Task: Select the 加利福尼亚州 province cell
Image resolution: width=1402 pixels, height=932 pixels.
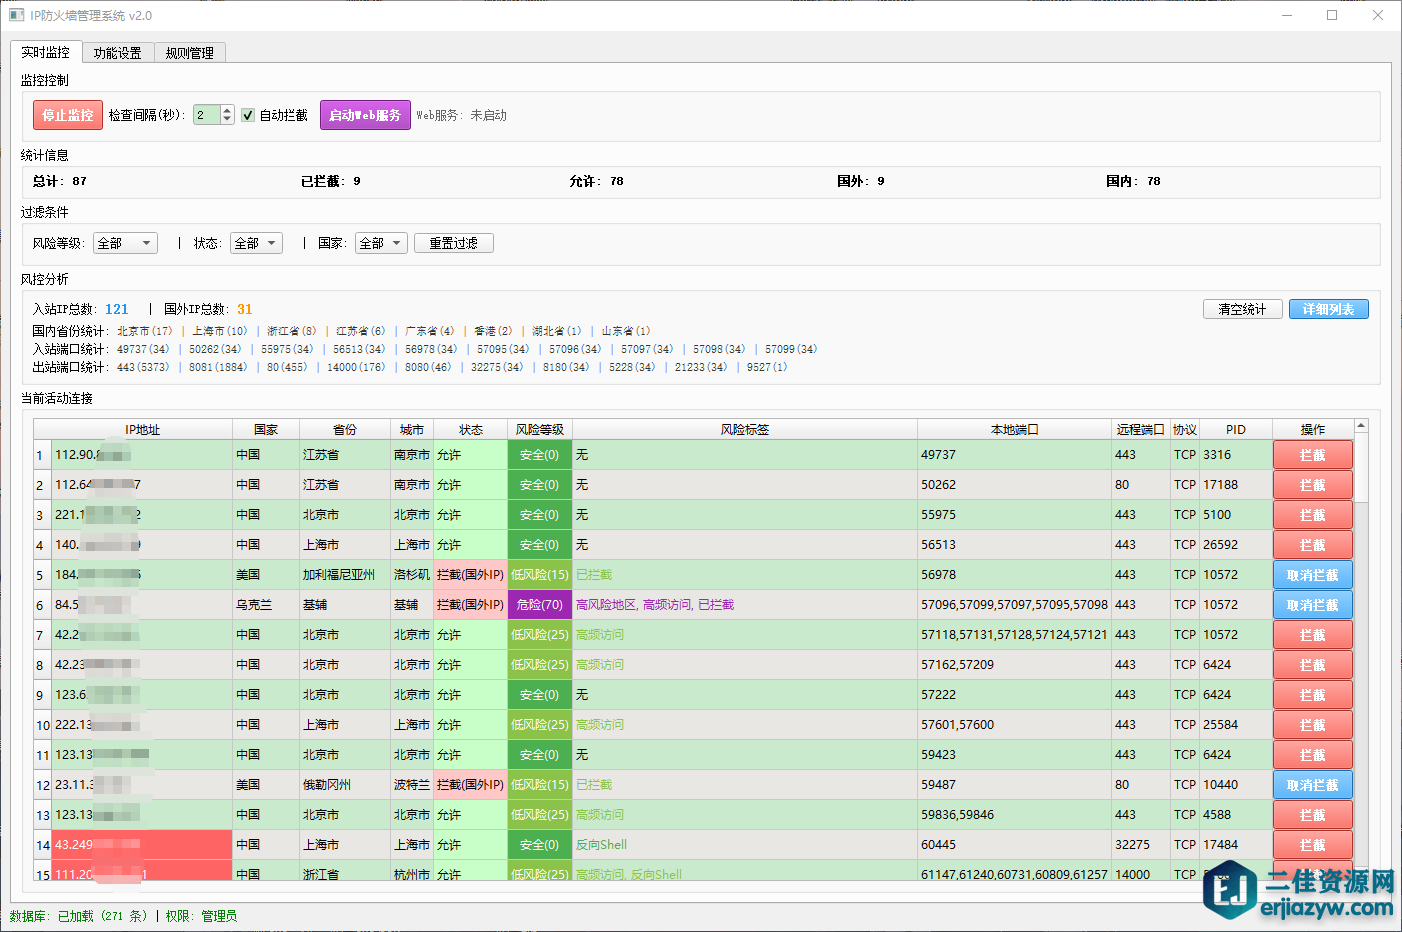Action: click(345, 575)
